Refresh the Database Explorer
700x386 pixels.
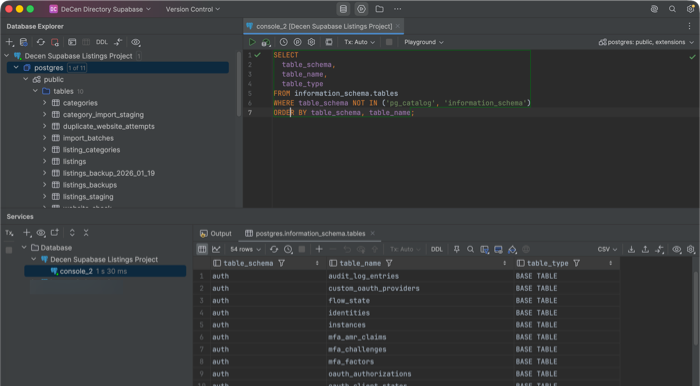click(41, 42)
